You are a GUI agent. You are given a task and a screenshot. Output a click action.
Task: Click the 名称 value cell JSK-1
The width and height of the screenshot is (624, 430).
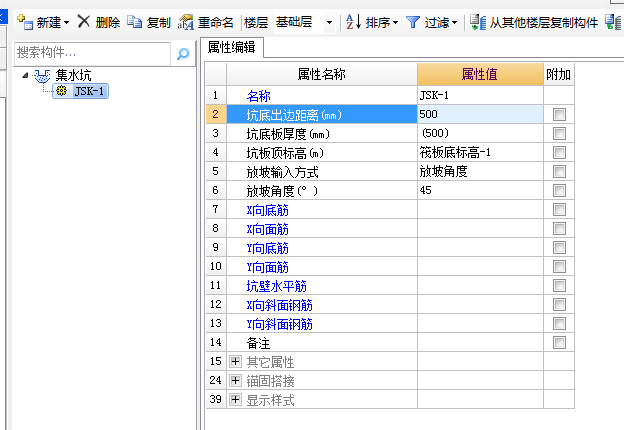(x=480, y=95)
